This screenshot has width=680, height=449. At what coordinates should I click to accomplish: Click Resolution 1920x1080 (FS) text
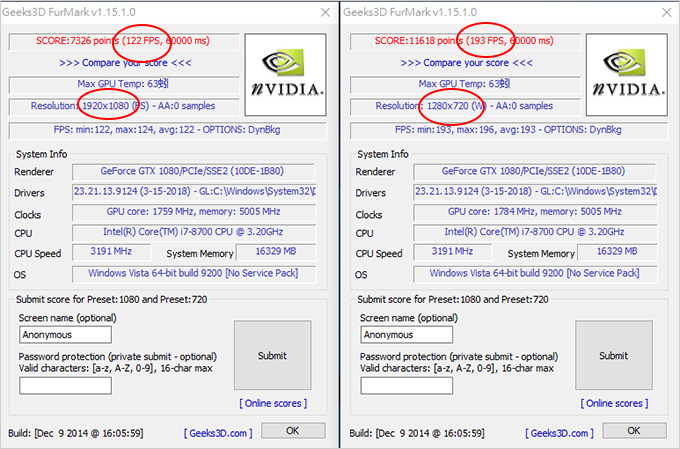pyautogui.click(x=123, y=106)
